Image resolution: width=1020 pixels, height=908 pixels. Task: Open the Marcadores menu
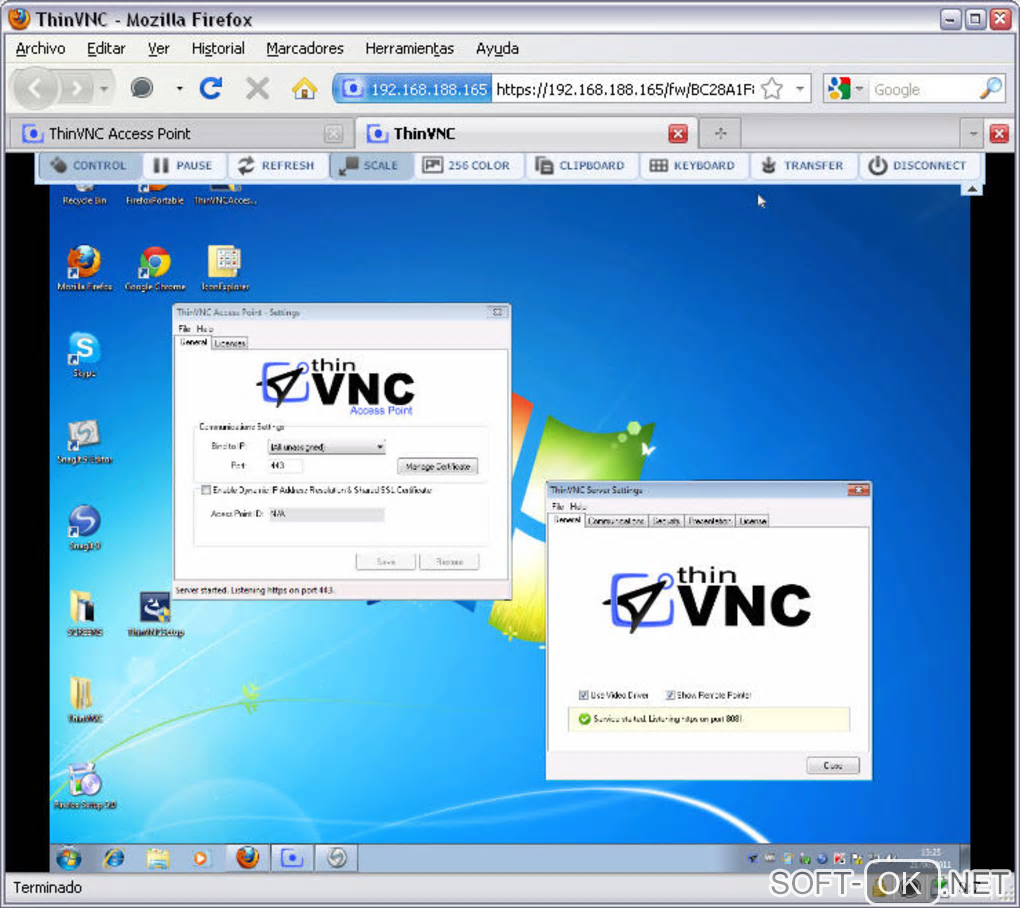click(304, 49)
